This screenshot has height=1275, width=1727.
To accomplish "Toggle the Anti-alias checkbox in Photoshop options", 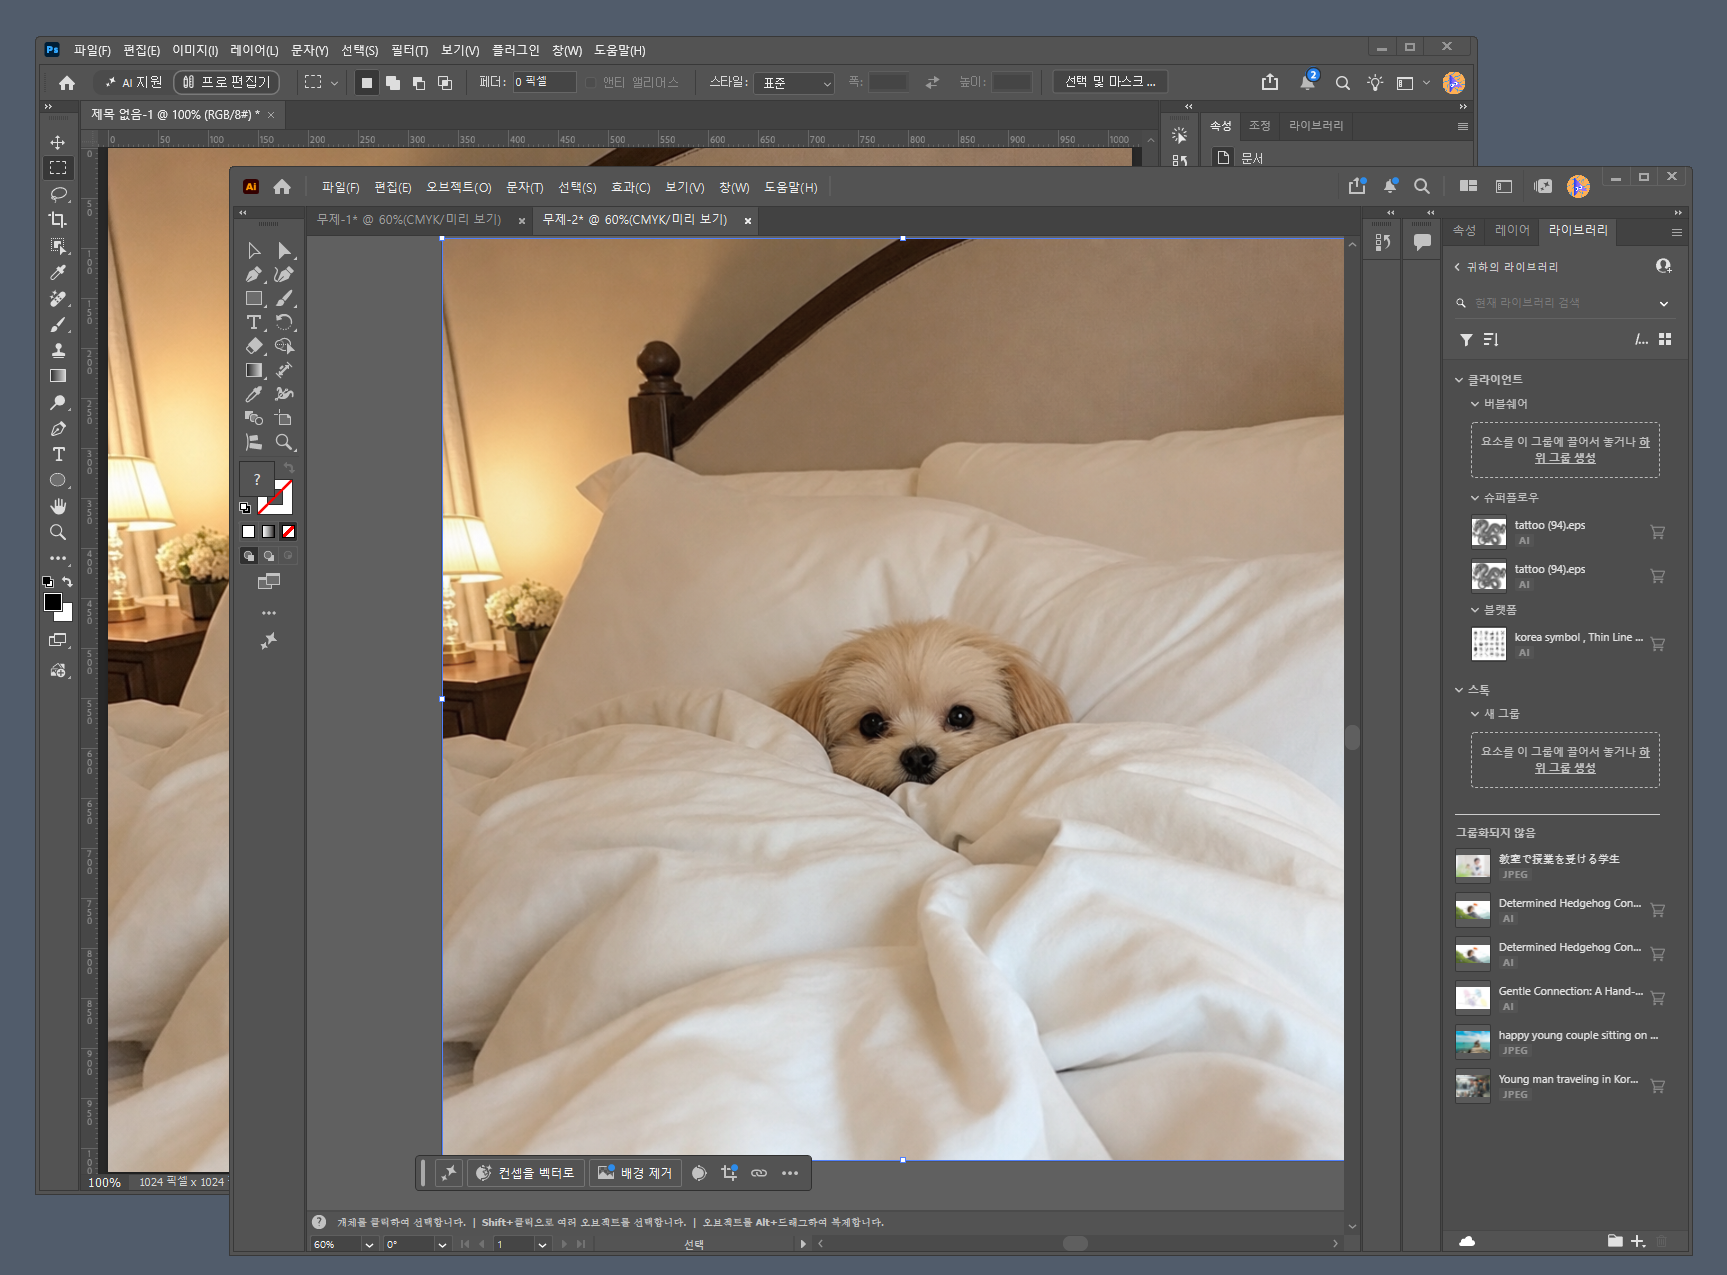I will pyautogui.click(x=591, y=82).
